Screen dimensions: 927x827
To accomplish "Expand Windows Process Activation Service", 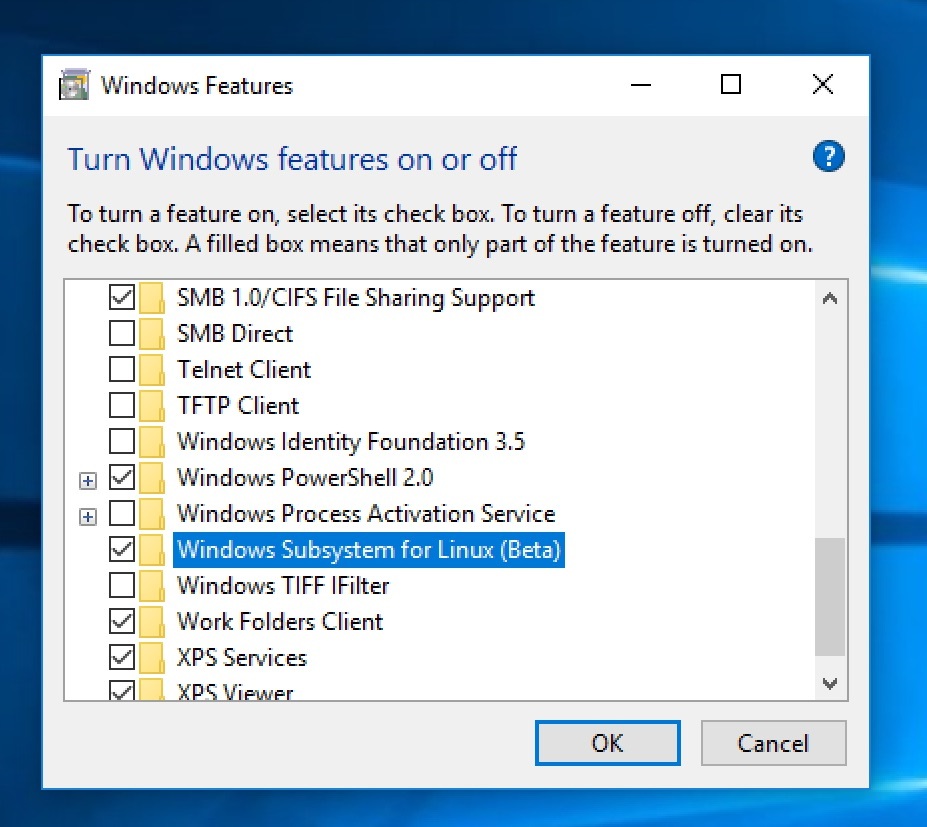I will click(87, 515).
